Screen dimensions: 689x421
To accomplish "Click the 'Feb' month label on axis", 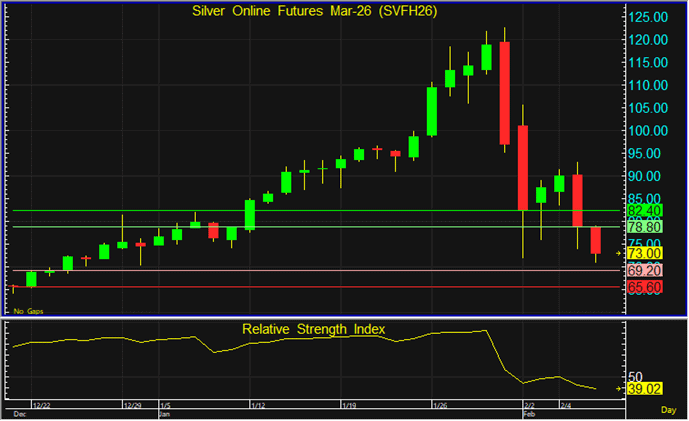I will pos(529,412).
